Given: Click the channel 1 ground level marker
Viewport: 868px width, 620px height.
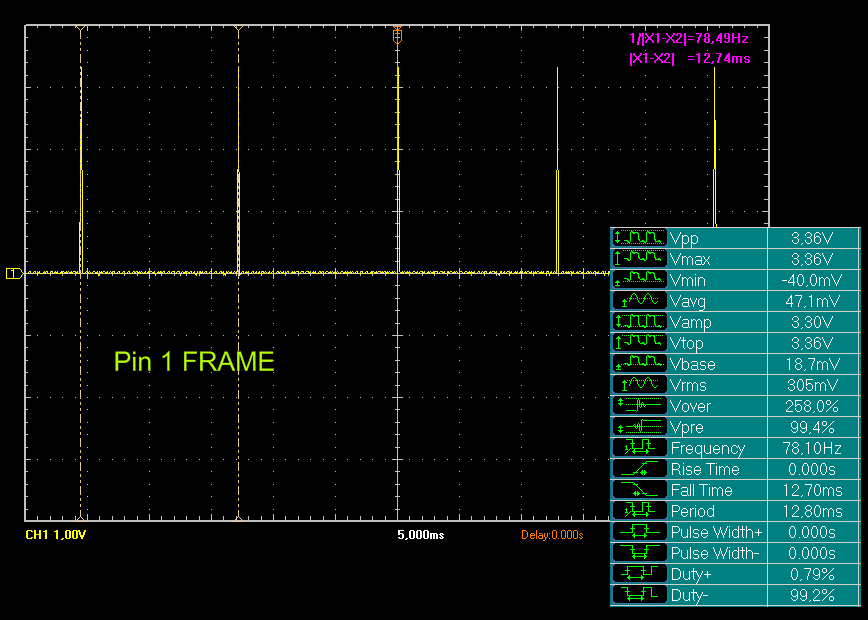Looking at the screenshot, I should 14,273.
